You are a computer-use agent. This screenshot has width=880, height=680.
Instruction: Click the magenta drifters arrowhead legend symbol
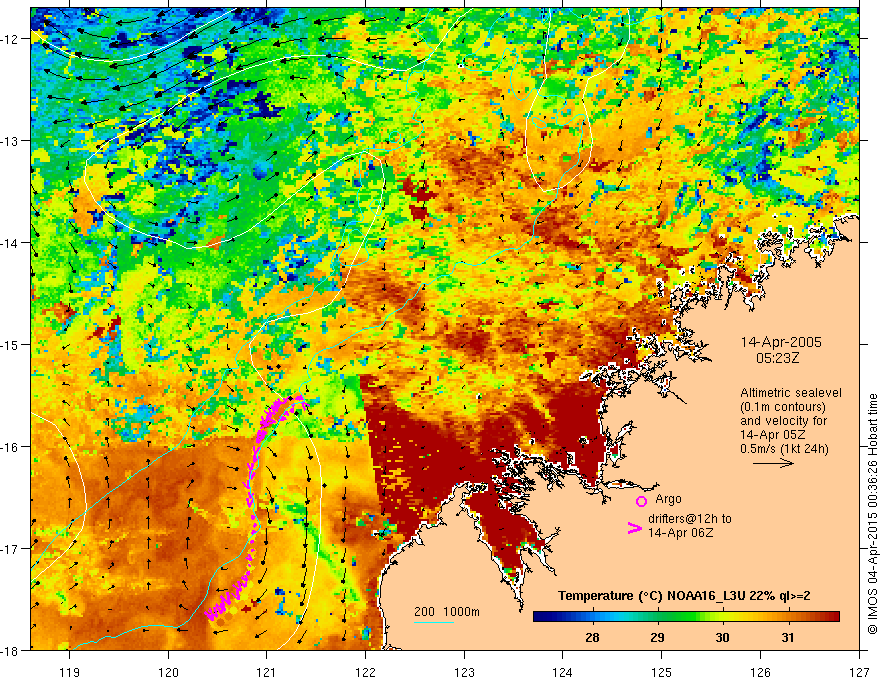[x=634, y=528]
